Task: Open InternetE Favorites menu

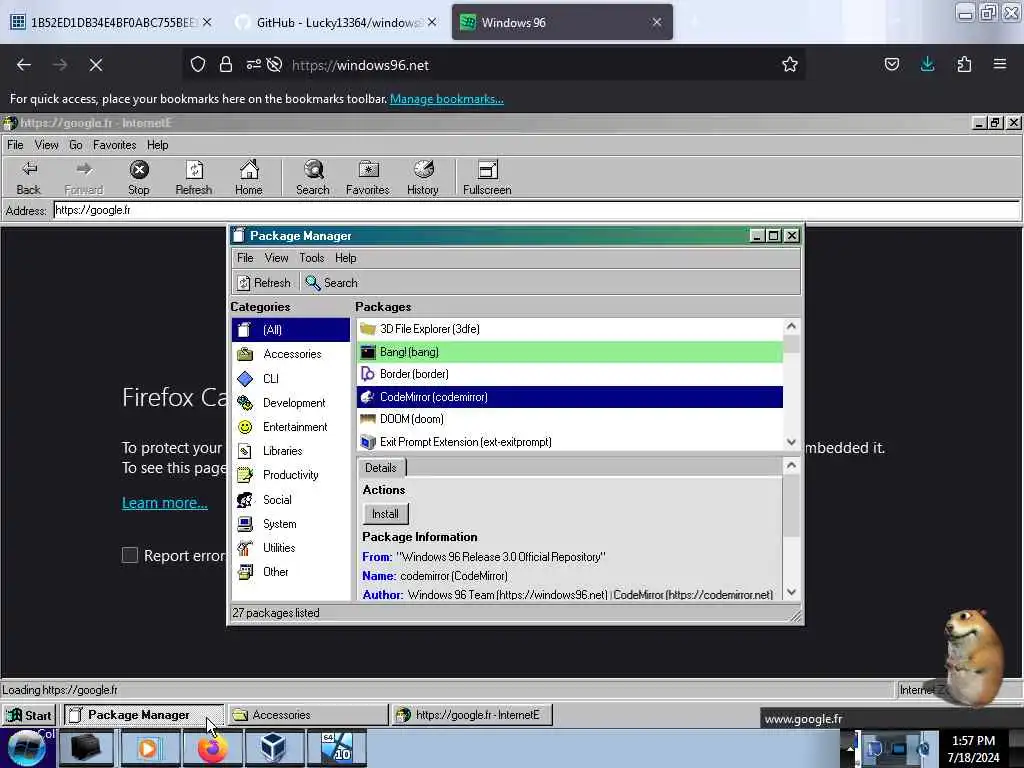Action: tap(114, 145)
